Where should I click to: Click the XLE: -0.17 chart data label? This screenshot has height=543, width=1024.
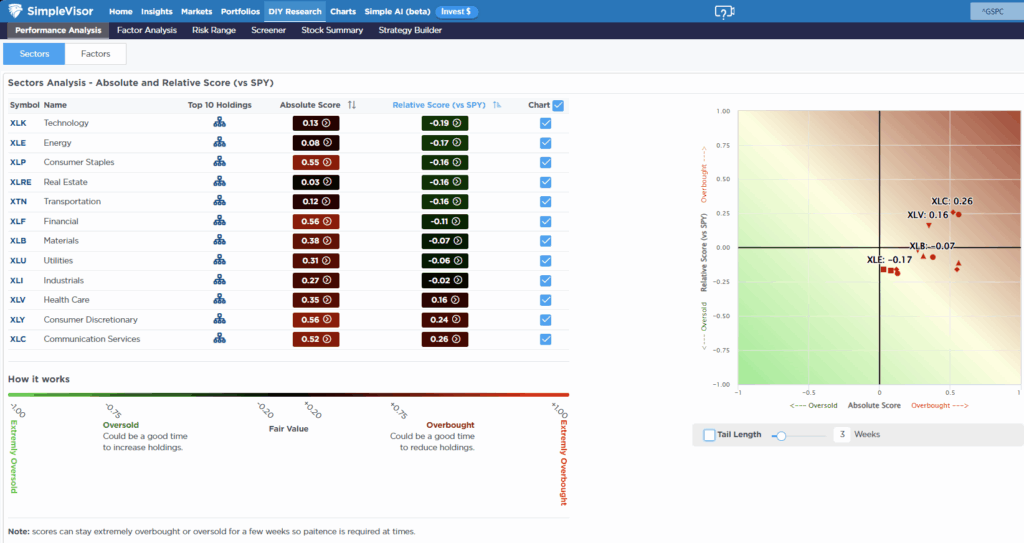(x=889, y=259)
